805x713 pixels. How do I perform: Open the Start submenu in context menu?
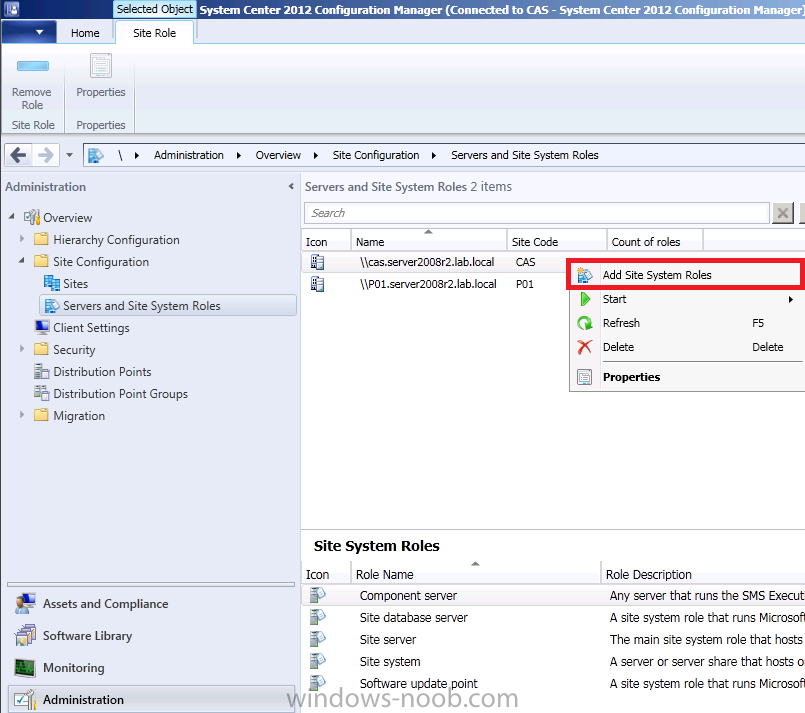coord(687,299)
